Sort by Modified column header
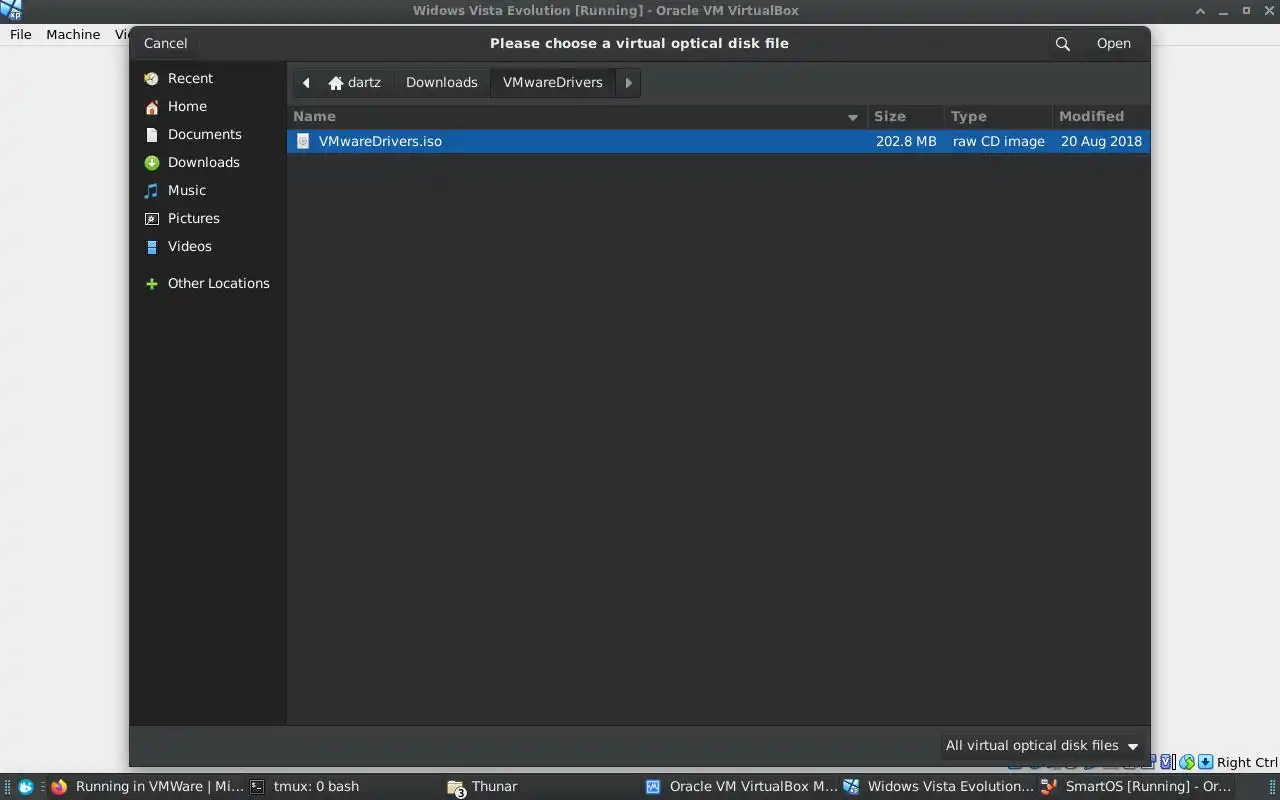 pos(1101,116)
